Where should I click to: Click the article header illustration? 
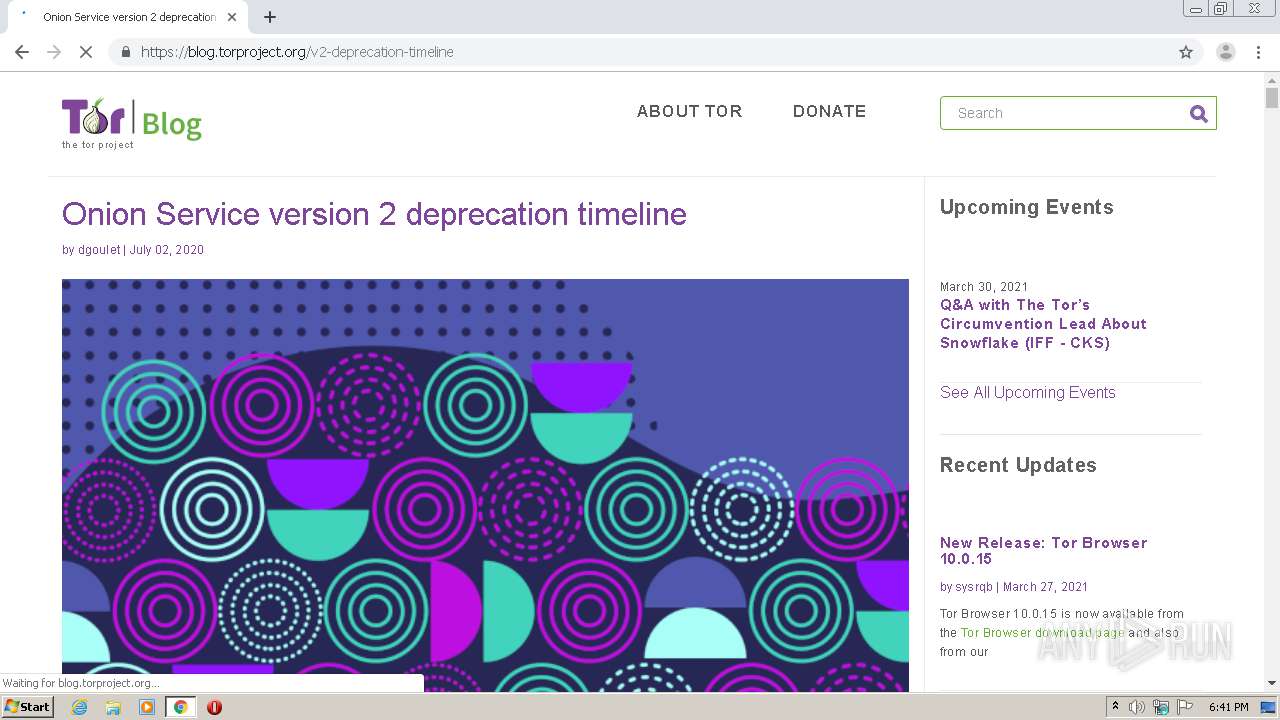(x=485, y=485)
